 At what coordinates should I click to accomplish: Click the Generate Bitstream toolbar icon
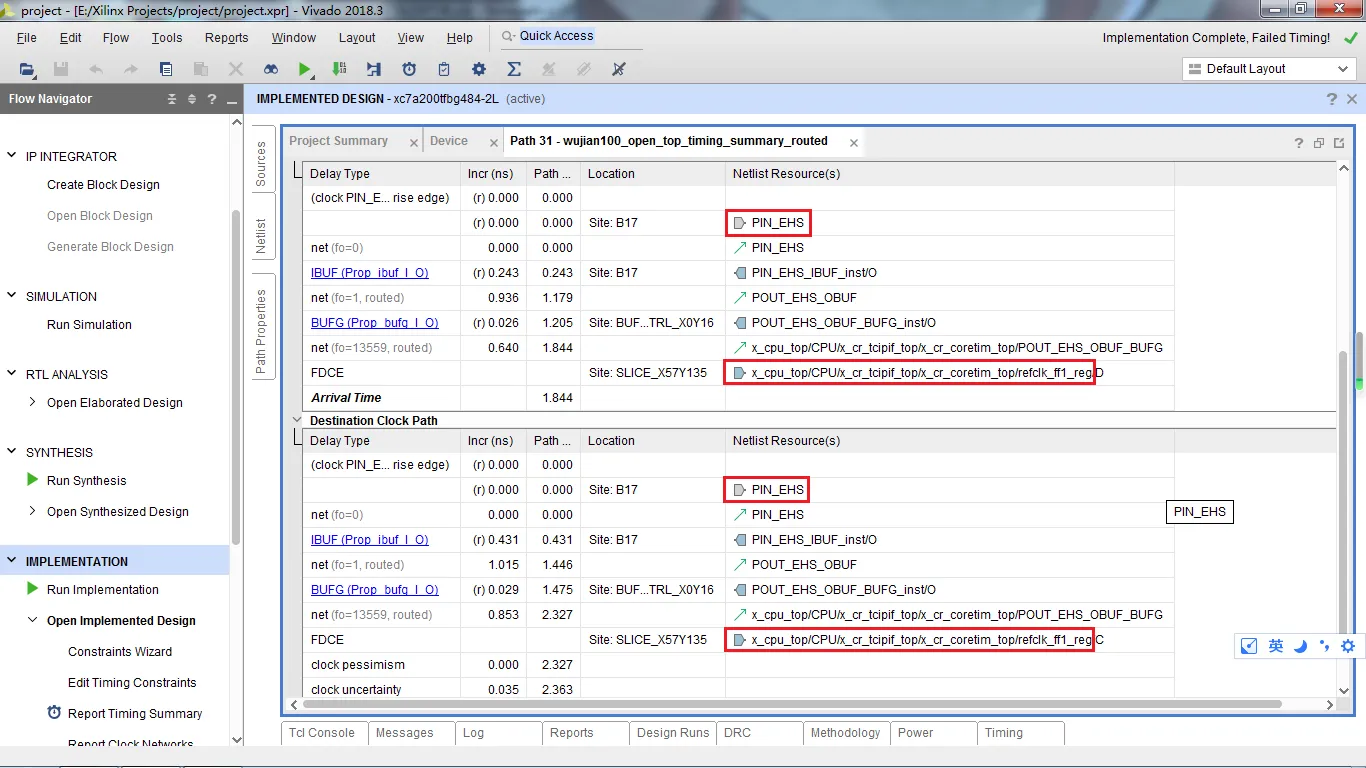pos(339,69)
